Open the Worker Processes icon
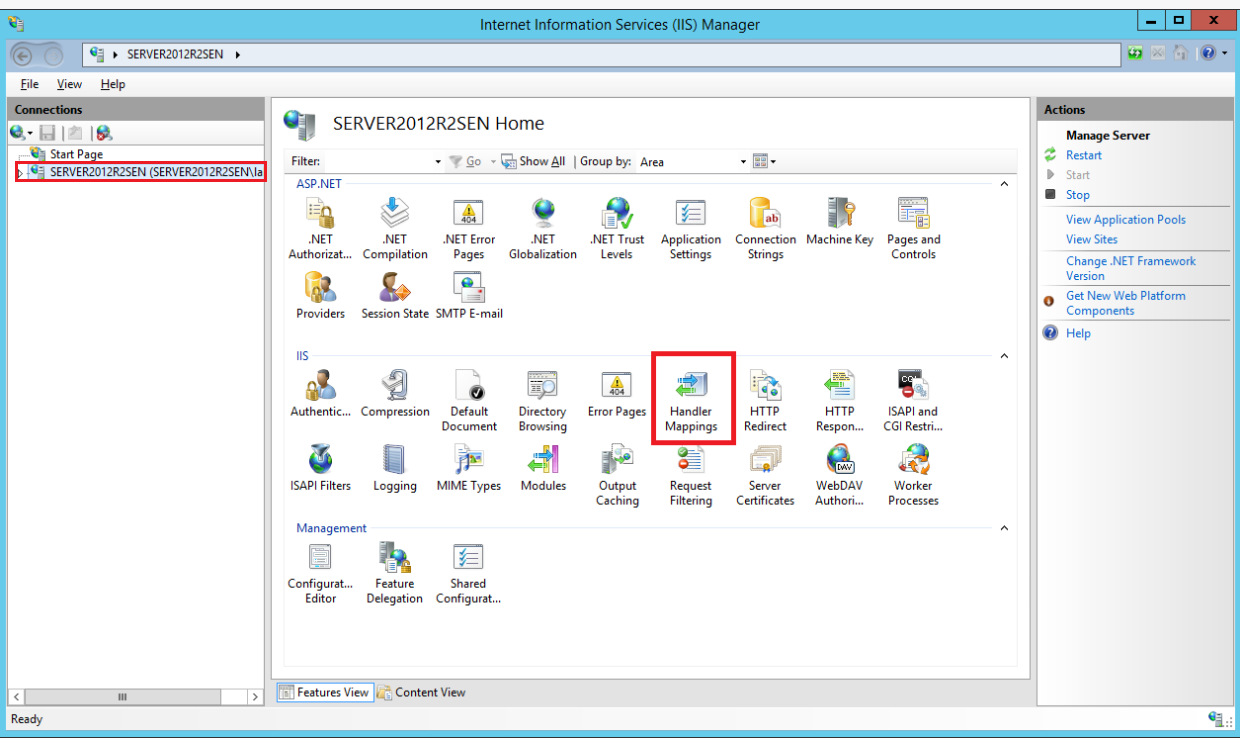The height and width of the screenshot is (738, 1240). click(x=913, y=475)
